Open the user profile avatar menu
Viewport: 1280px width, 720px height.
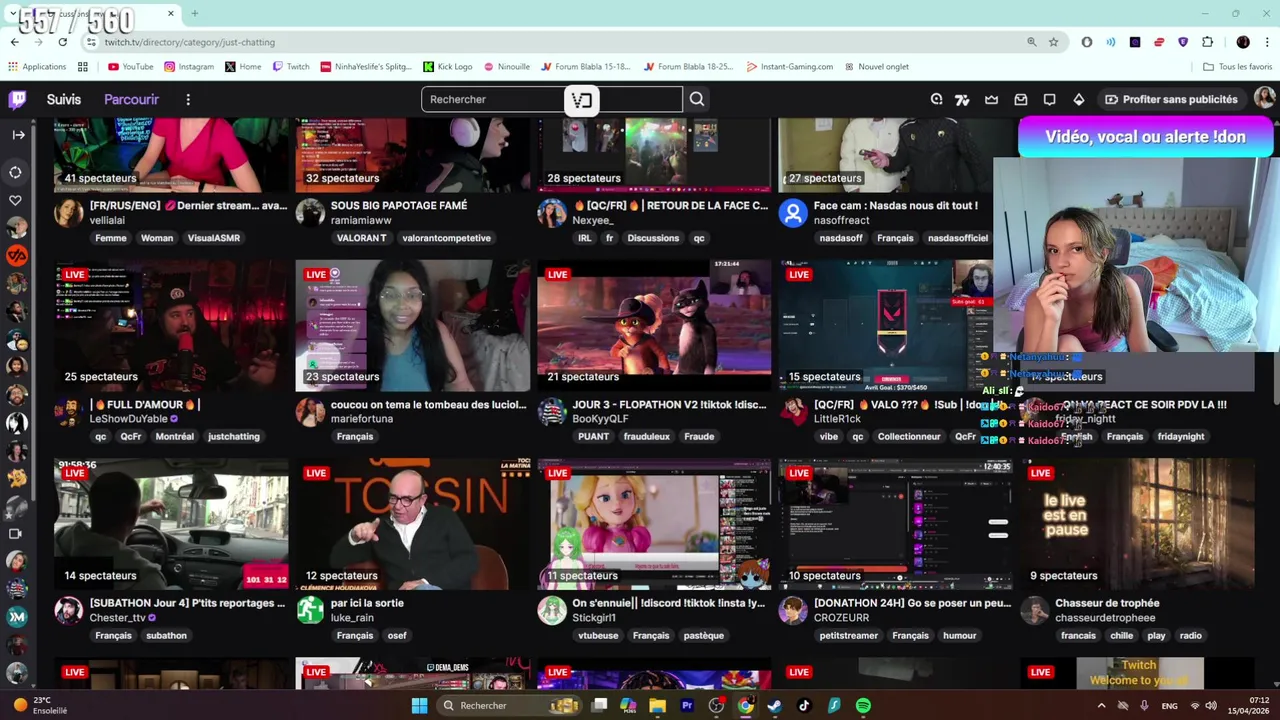(x=1264, y=98)
